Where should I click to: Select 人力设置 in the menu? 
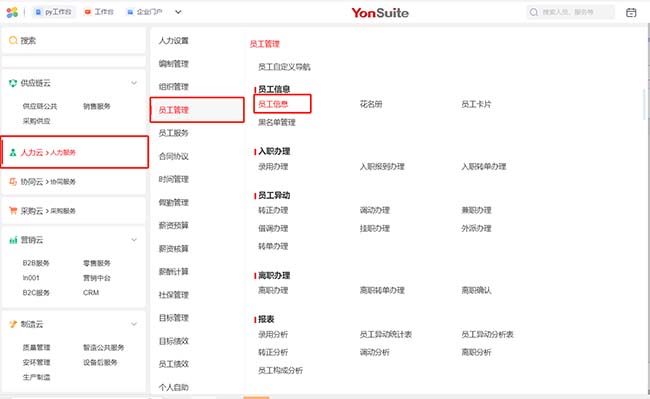pyautogui.click(x=174, y=41)
